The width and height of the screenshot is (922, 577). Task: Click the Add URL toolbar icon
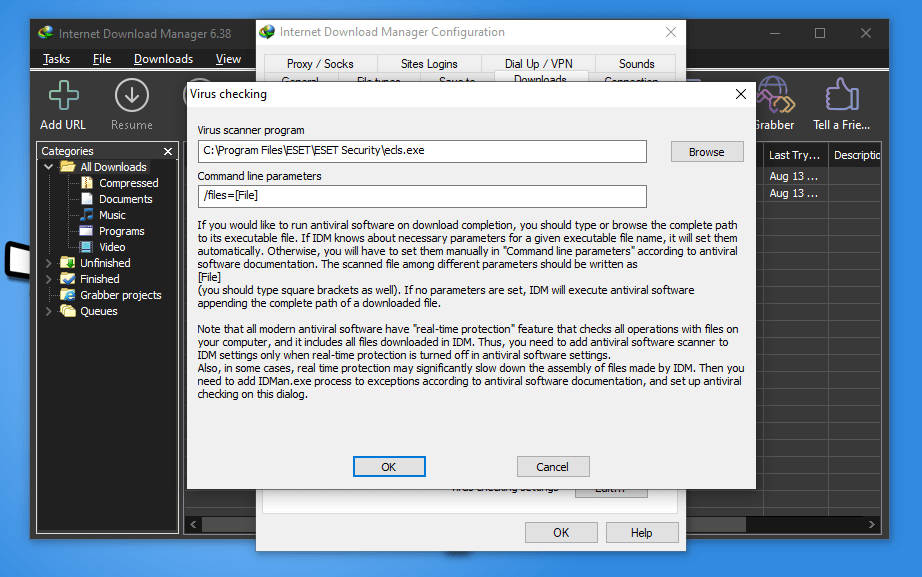tap(63, 97)
